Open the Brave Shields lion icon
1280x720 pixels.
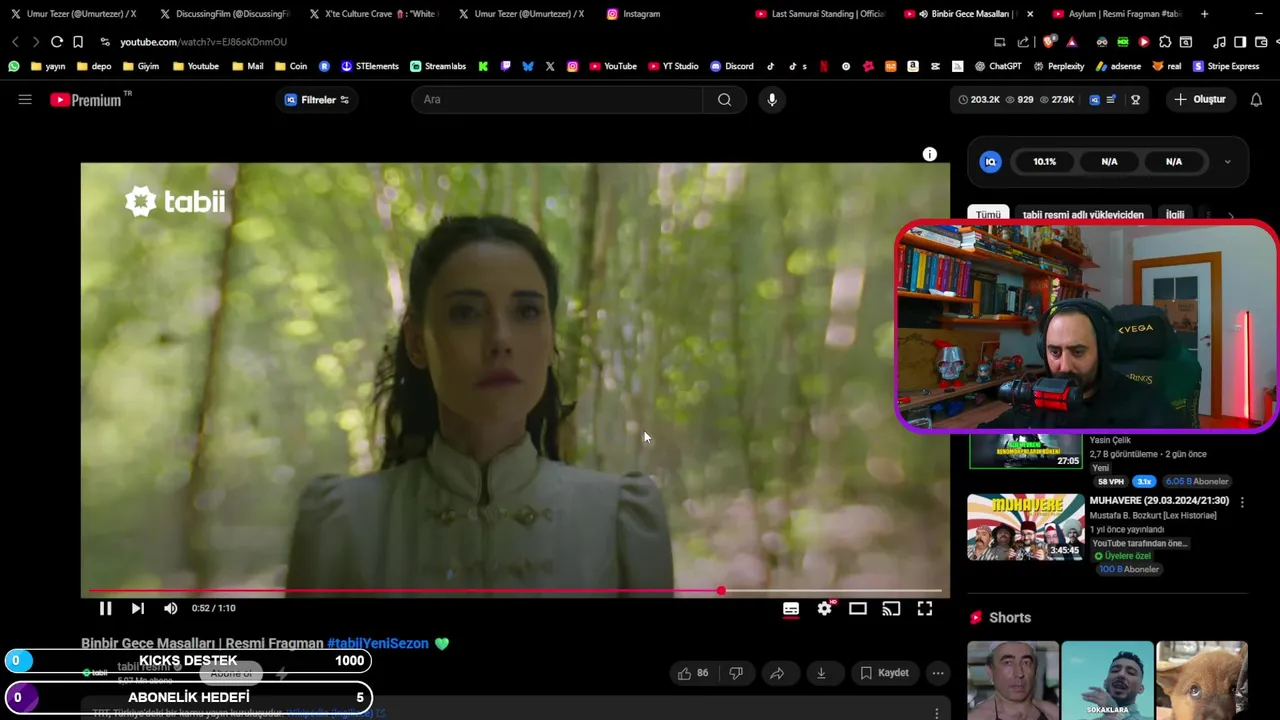(1048, 42)
